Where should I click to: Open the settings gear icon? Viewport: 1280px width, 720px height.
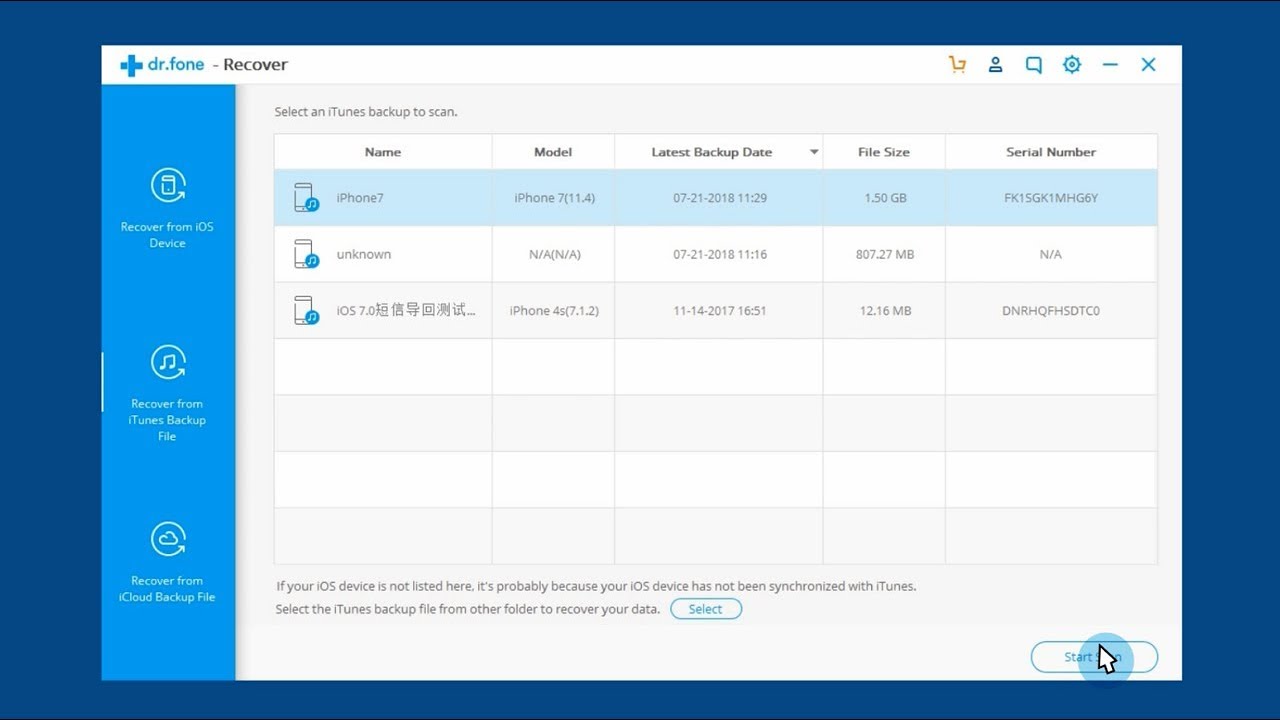tap(1072, 65)
